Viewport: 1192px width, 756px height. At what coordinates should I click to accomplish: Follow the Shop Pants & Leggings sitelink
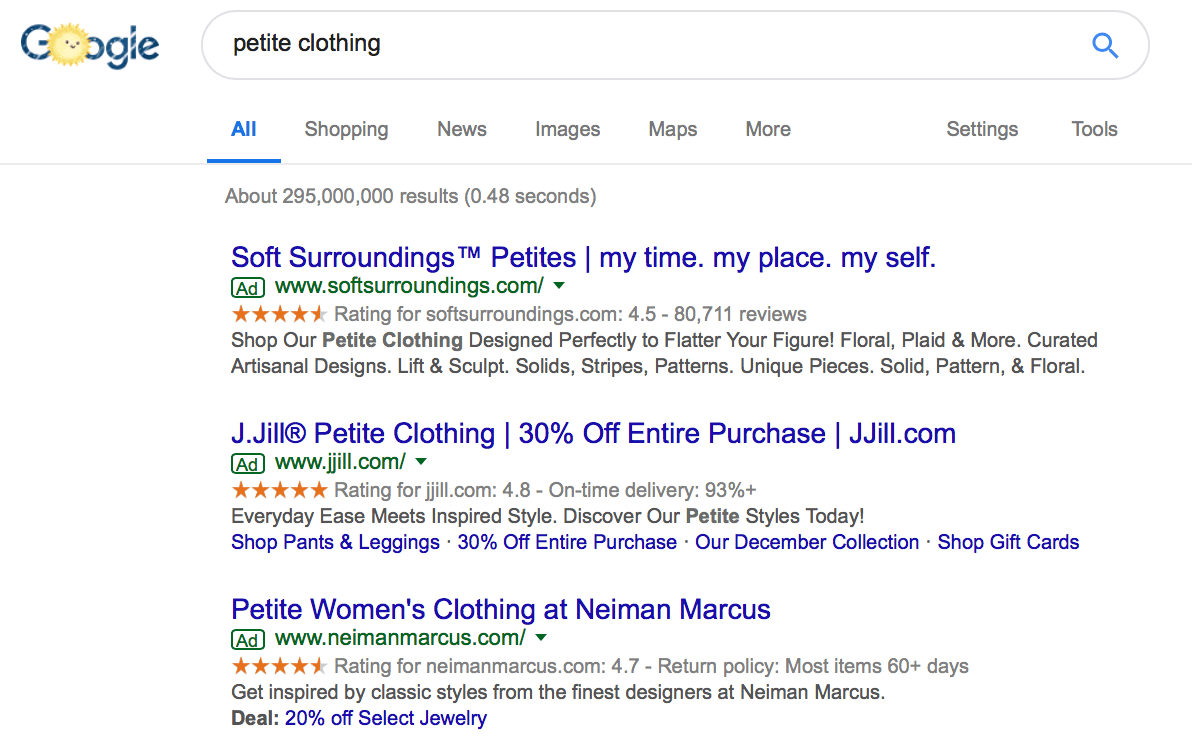335,542
